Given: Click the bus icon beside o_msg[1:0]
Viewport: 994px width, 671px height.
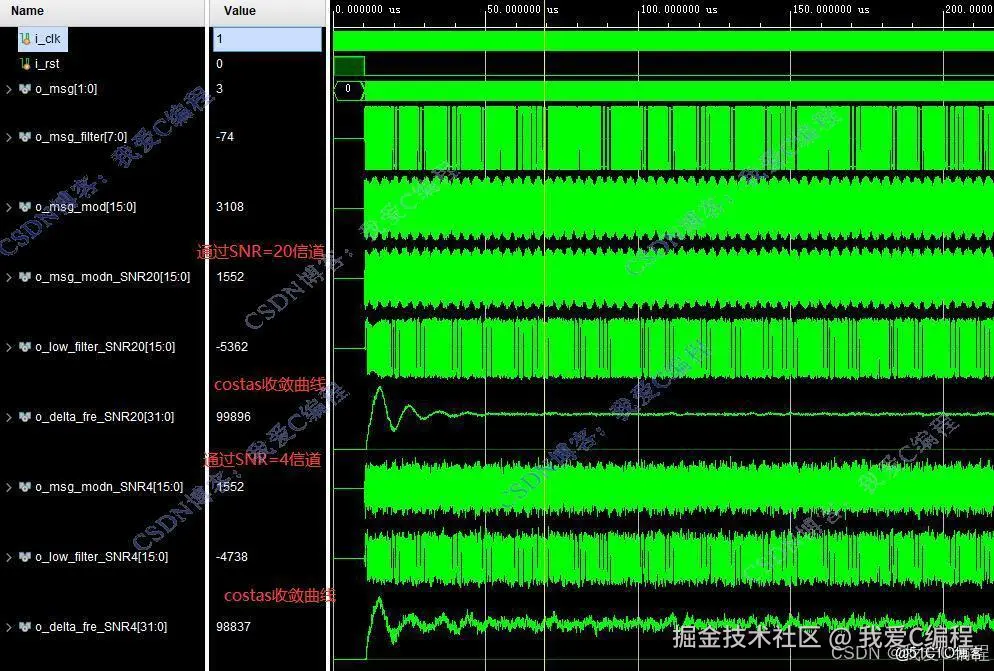Looking at the screenshot, I should click(x=25, y=88).
